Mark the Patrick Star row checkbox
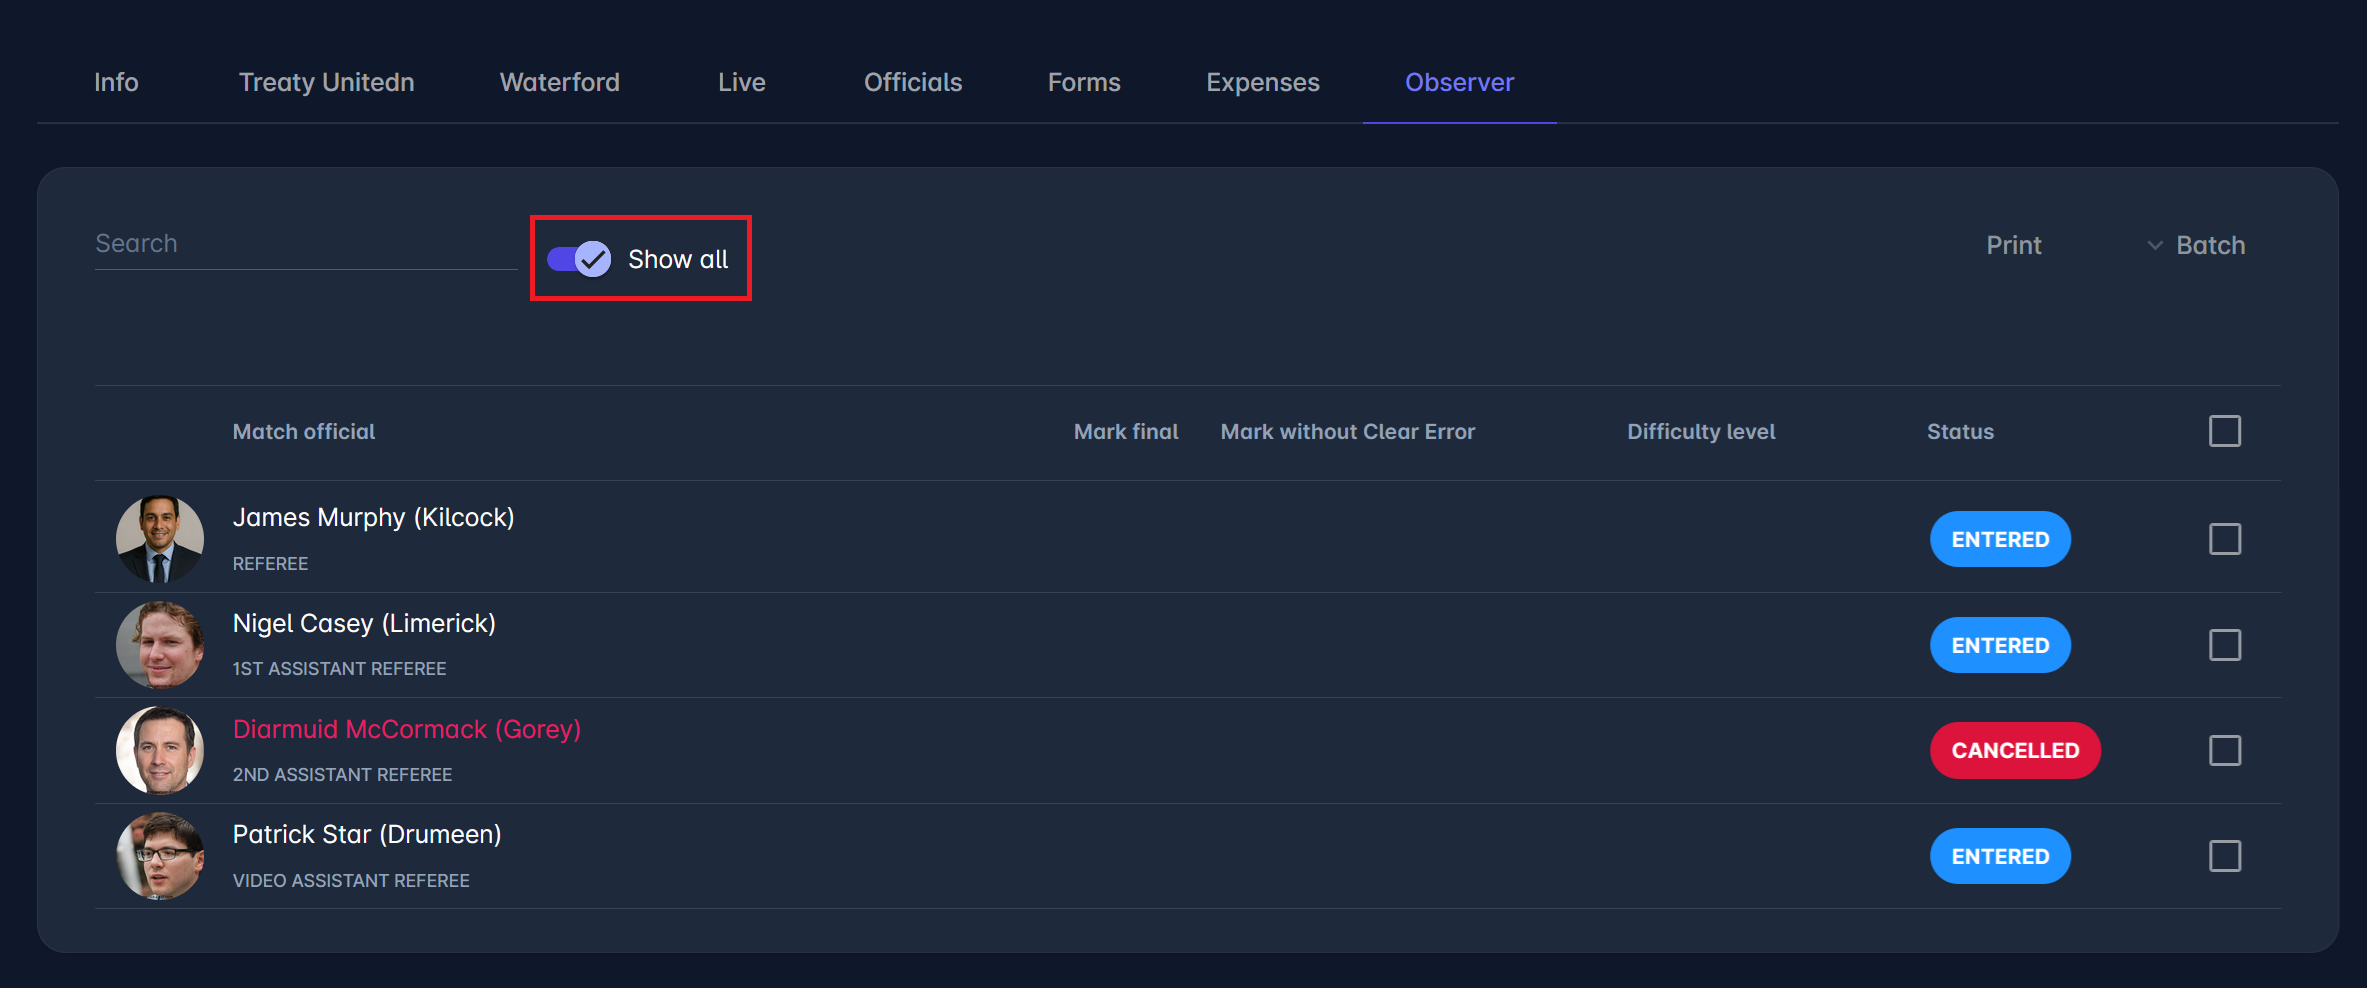Viewport: 2367px width, 988px height. pyautogui.click(x=2224, y=856)
